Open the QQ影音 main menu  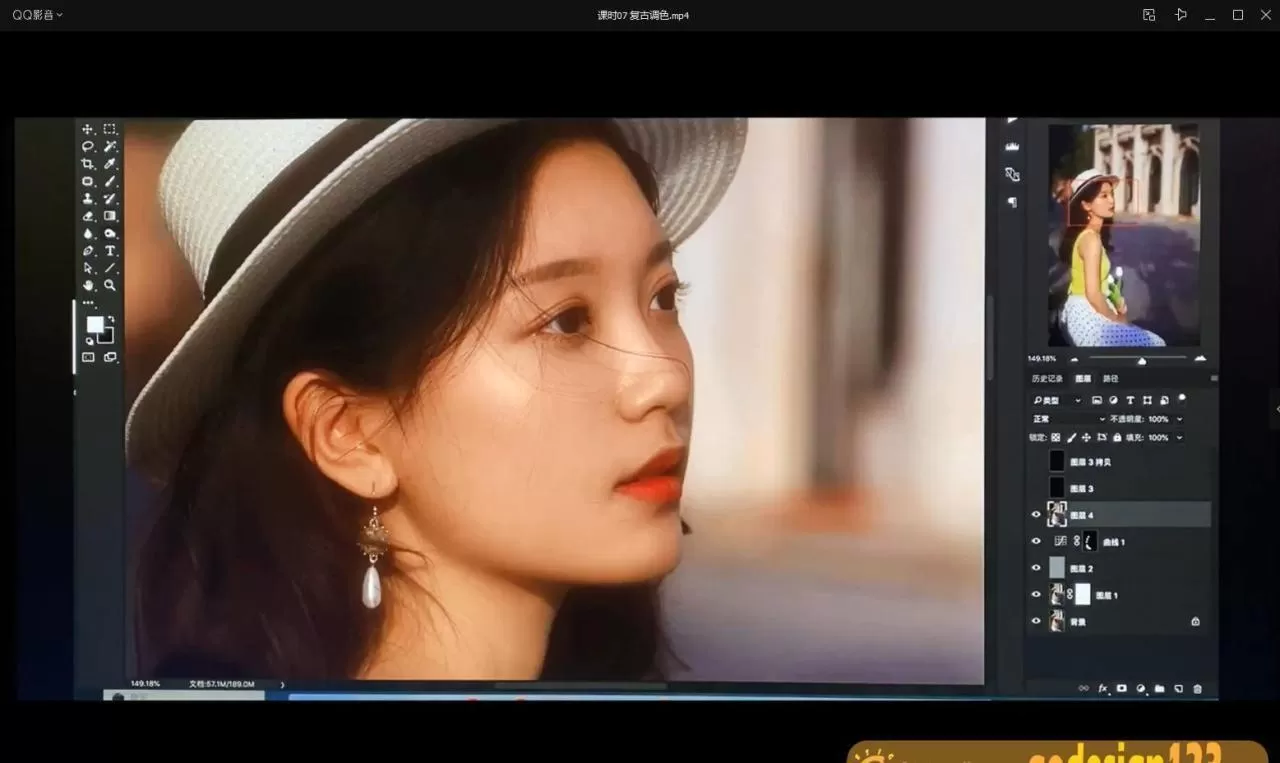point(37,15)
